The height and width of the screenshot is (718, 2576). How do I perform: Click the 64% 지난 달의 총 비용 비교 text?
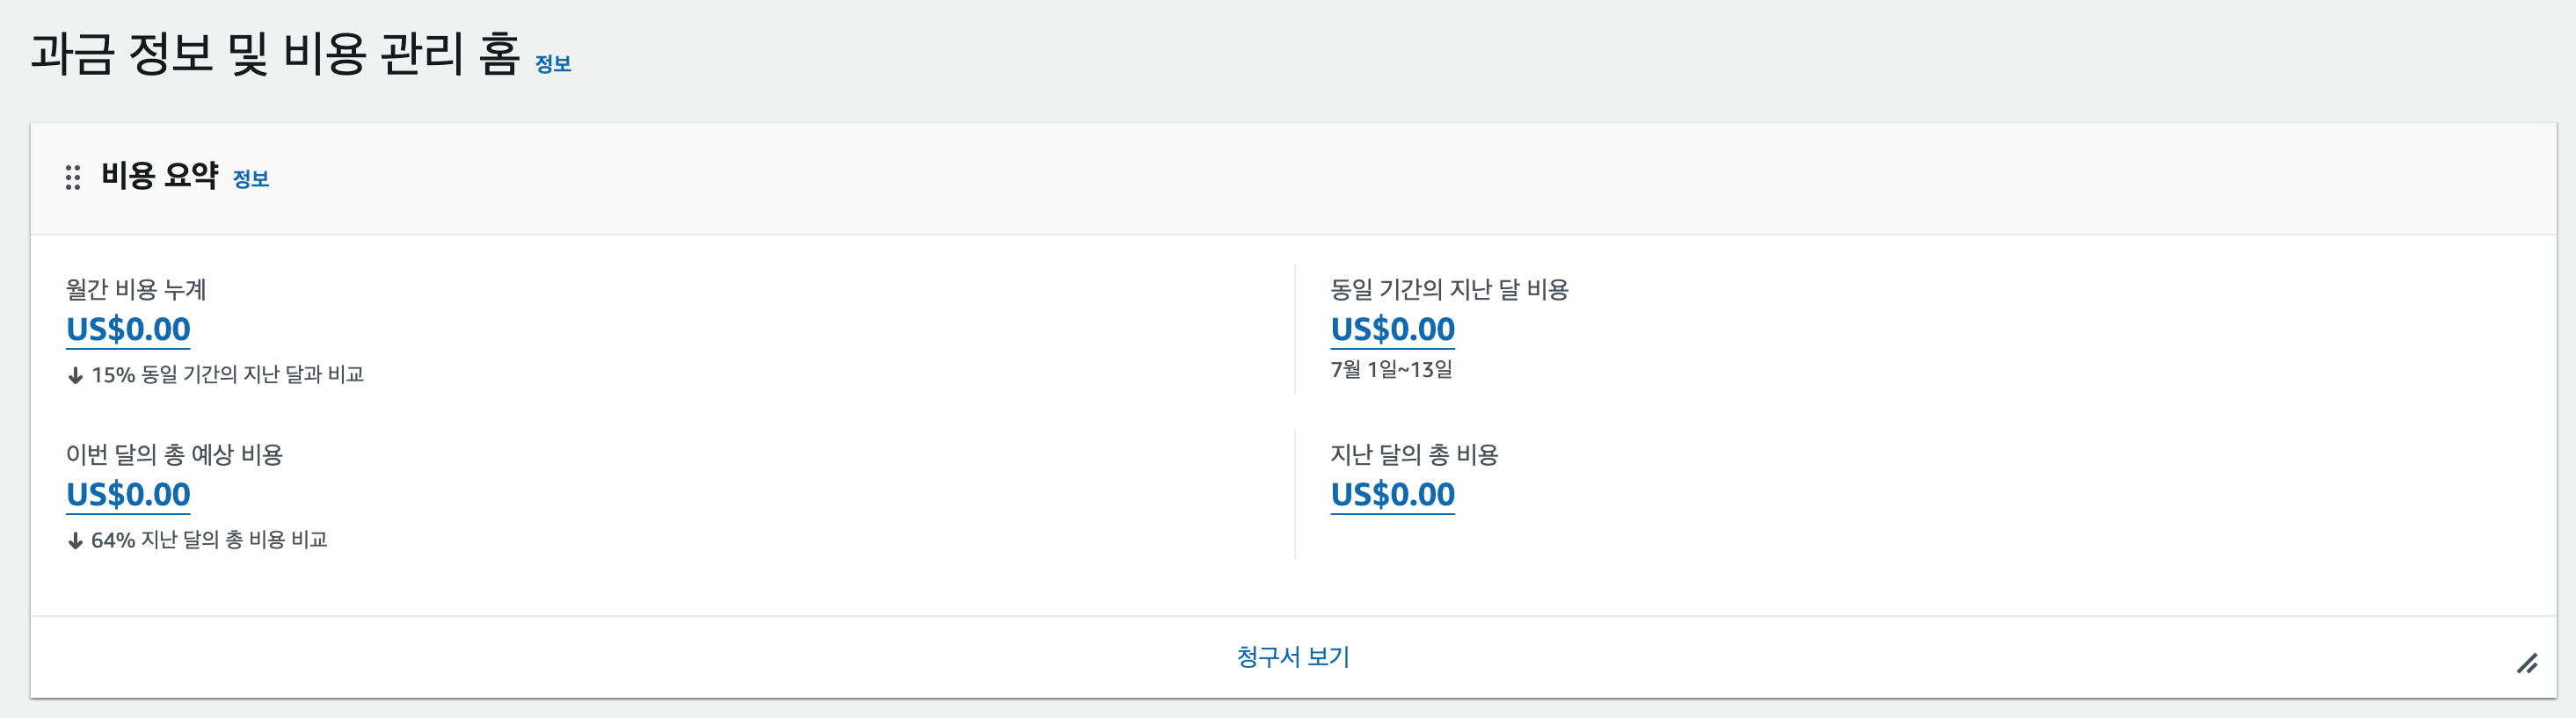coord(209,540)
